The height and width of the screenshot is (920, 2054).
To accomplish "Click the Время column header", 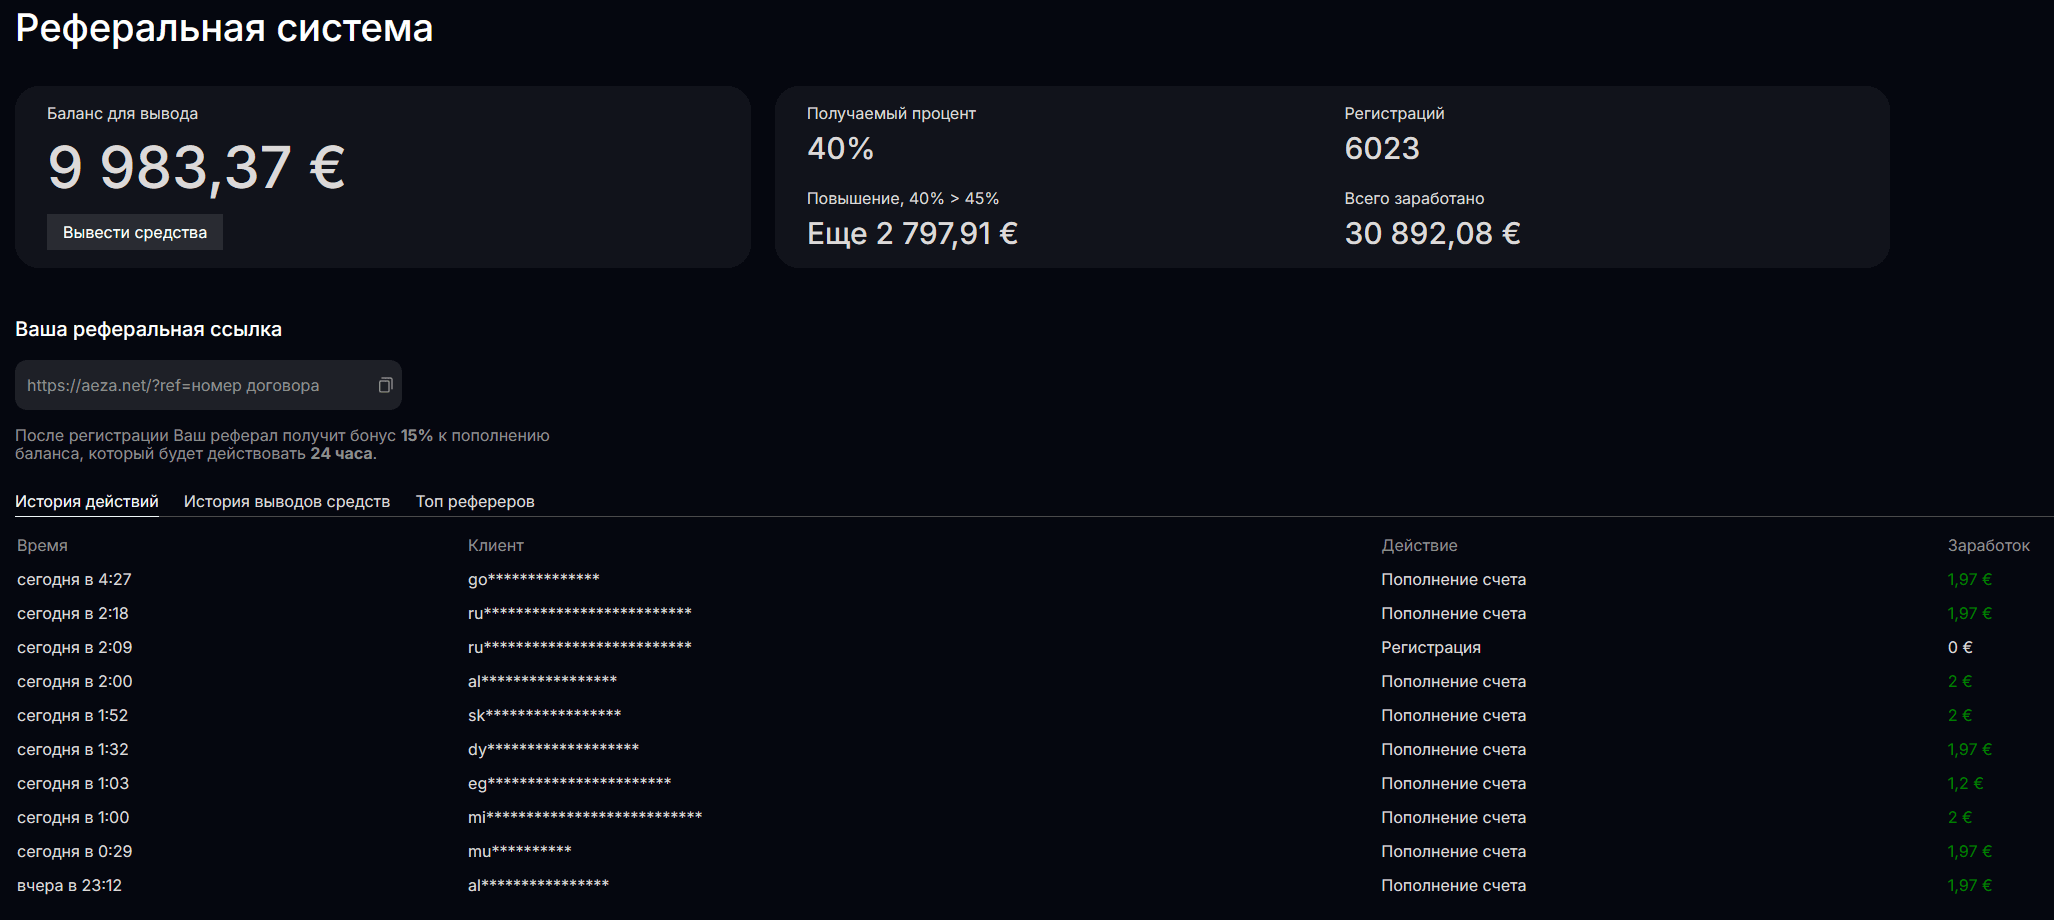I will [x=42, y=545].
